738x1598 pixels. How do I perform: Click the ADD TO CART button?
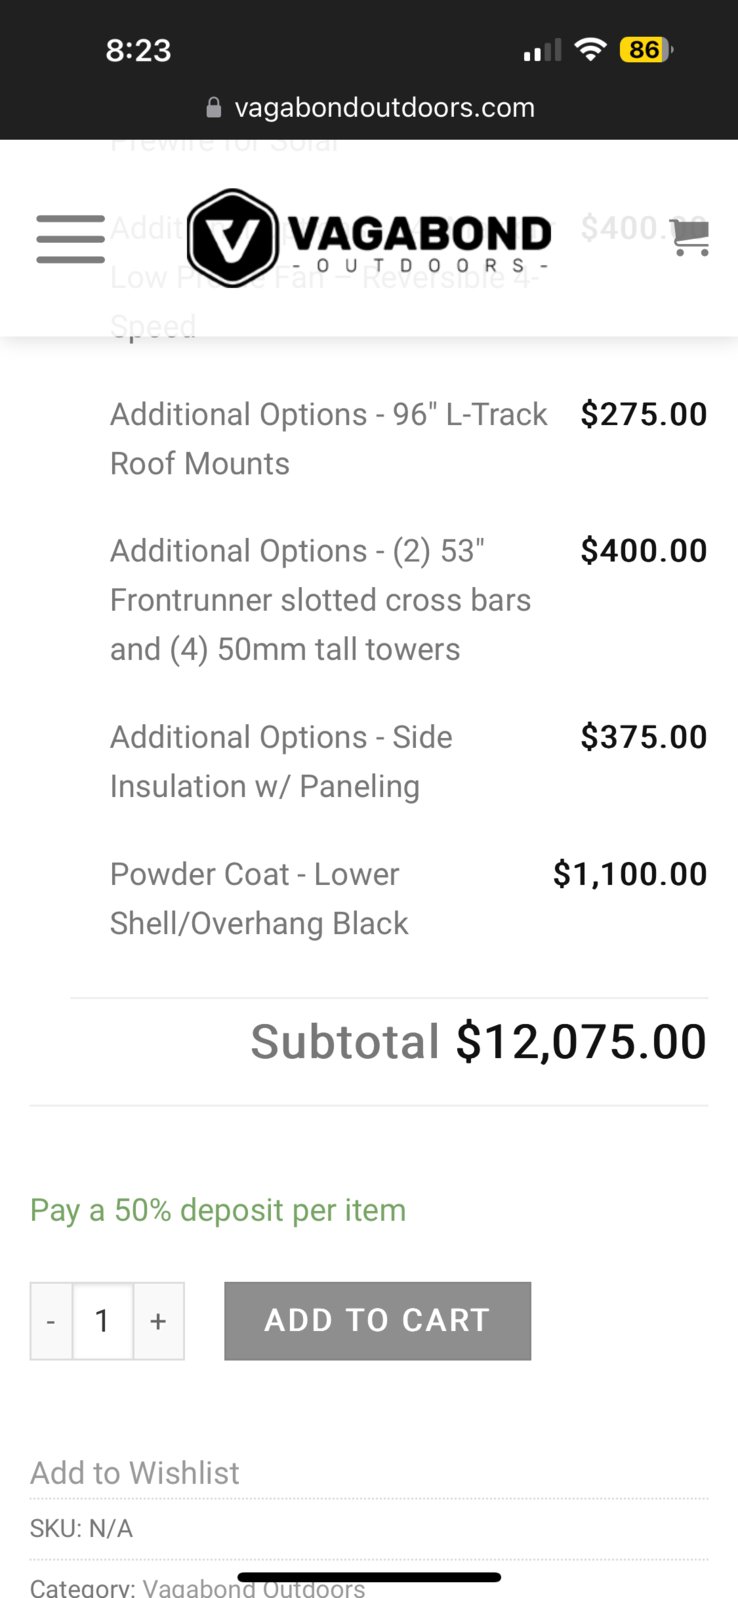[377, 1321]
